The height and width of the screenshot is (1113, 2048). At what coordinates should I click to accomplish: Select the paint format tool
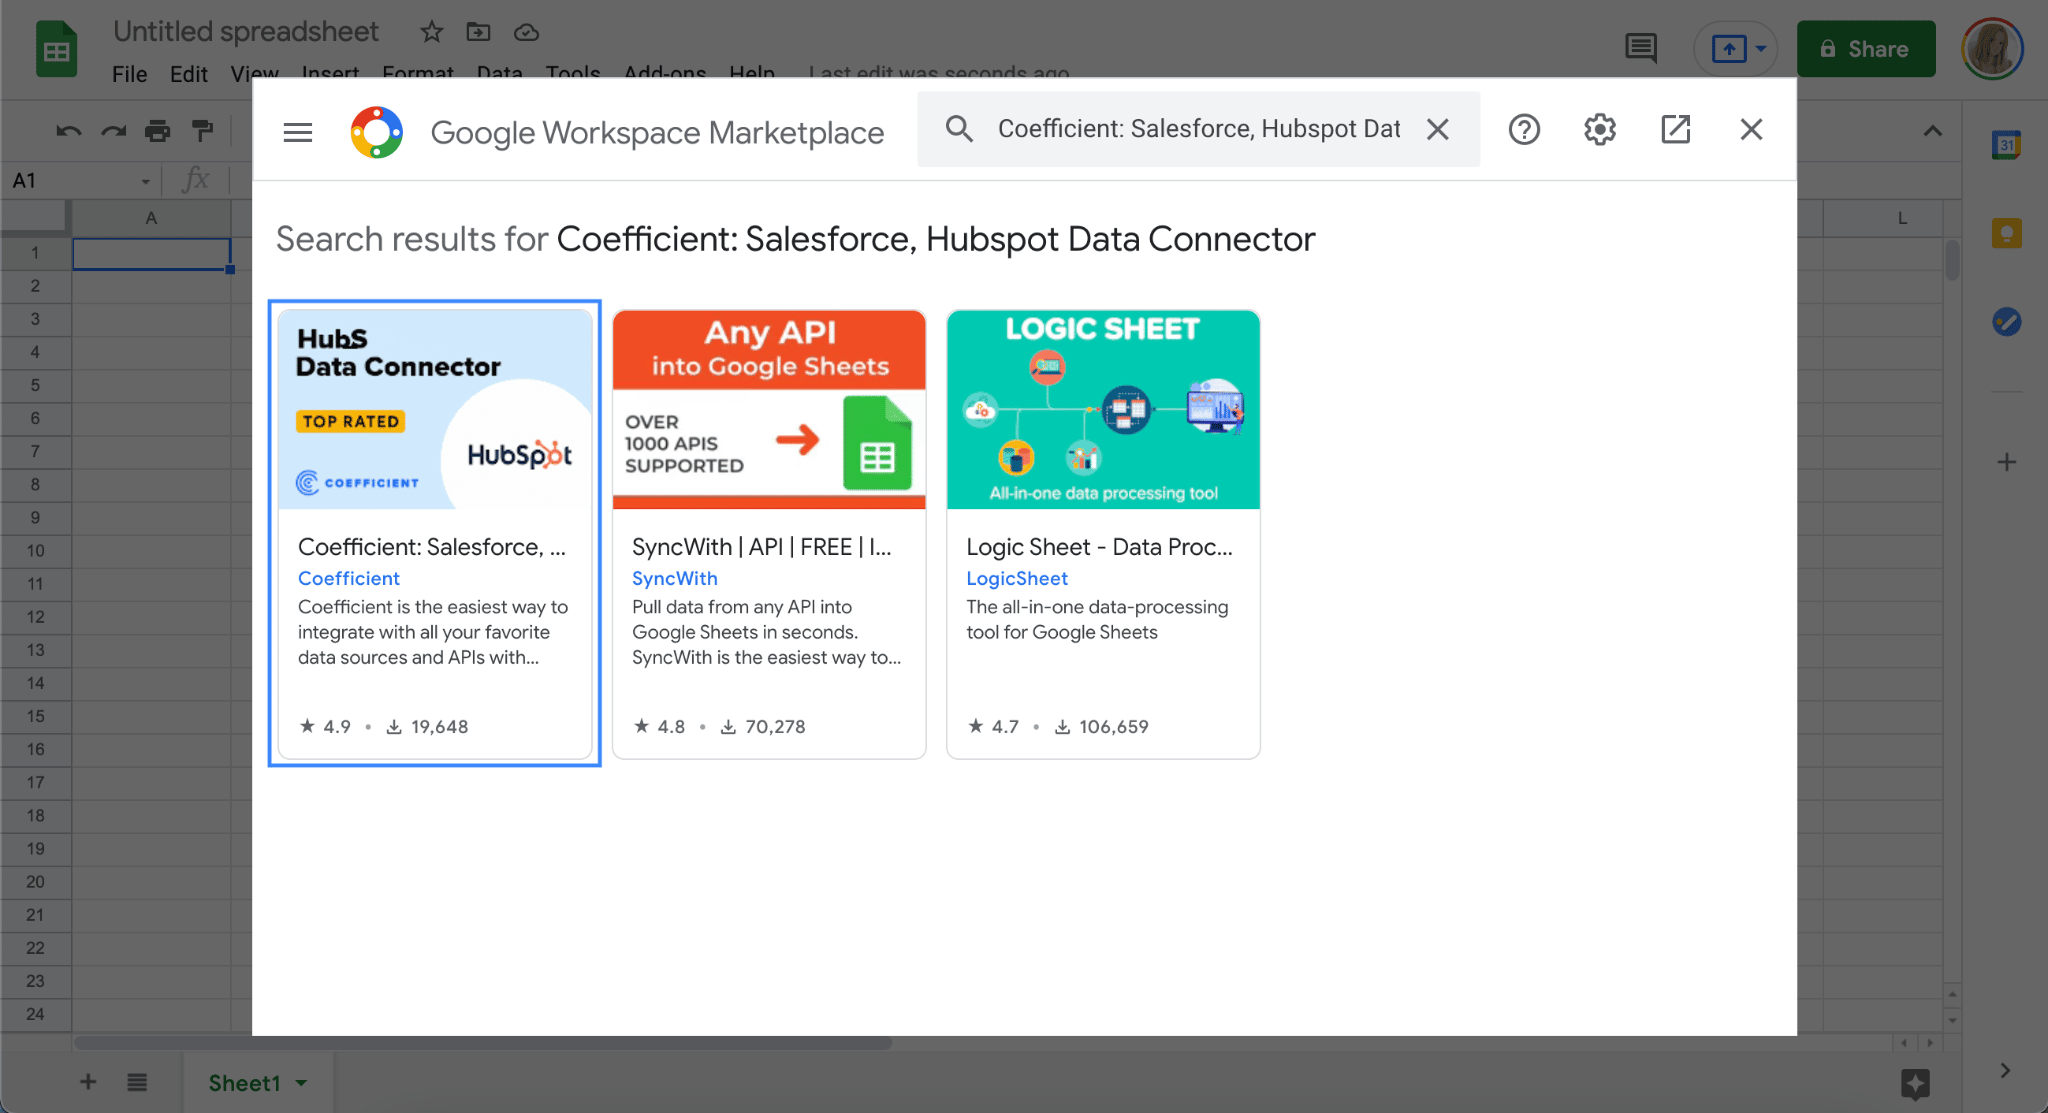(203, 131)
